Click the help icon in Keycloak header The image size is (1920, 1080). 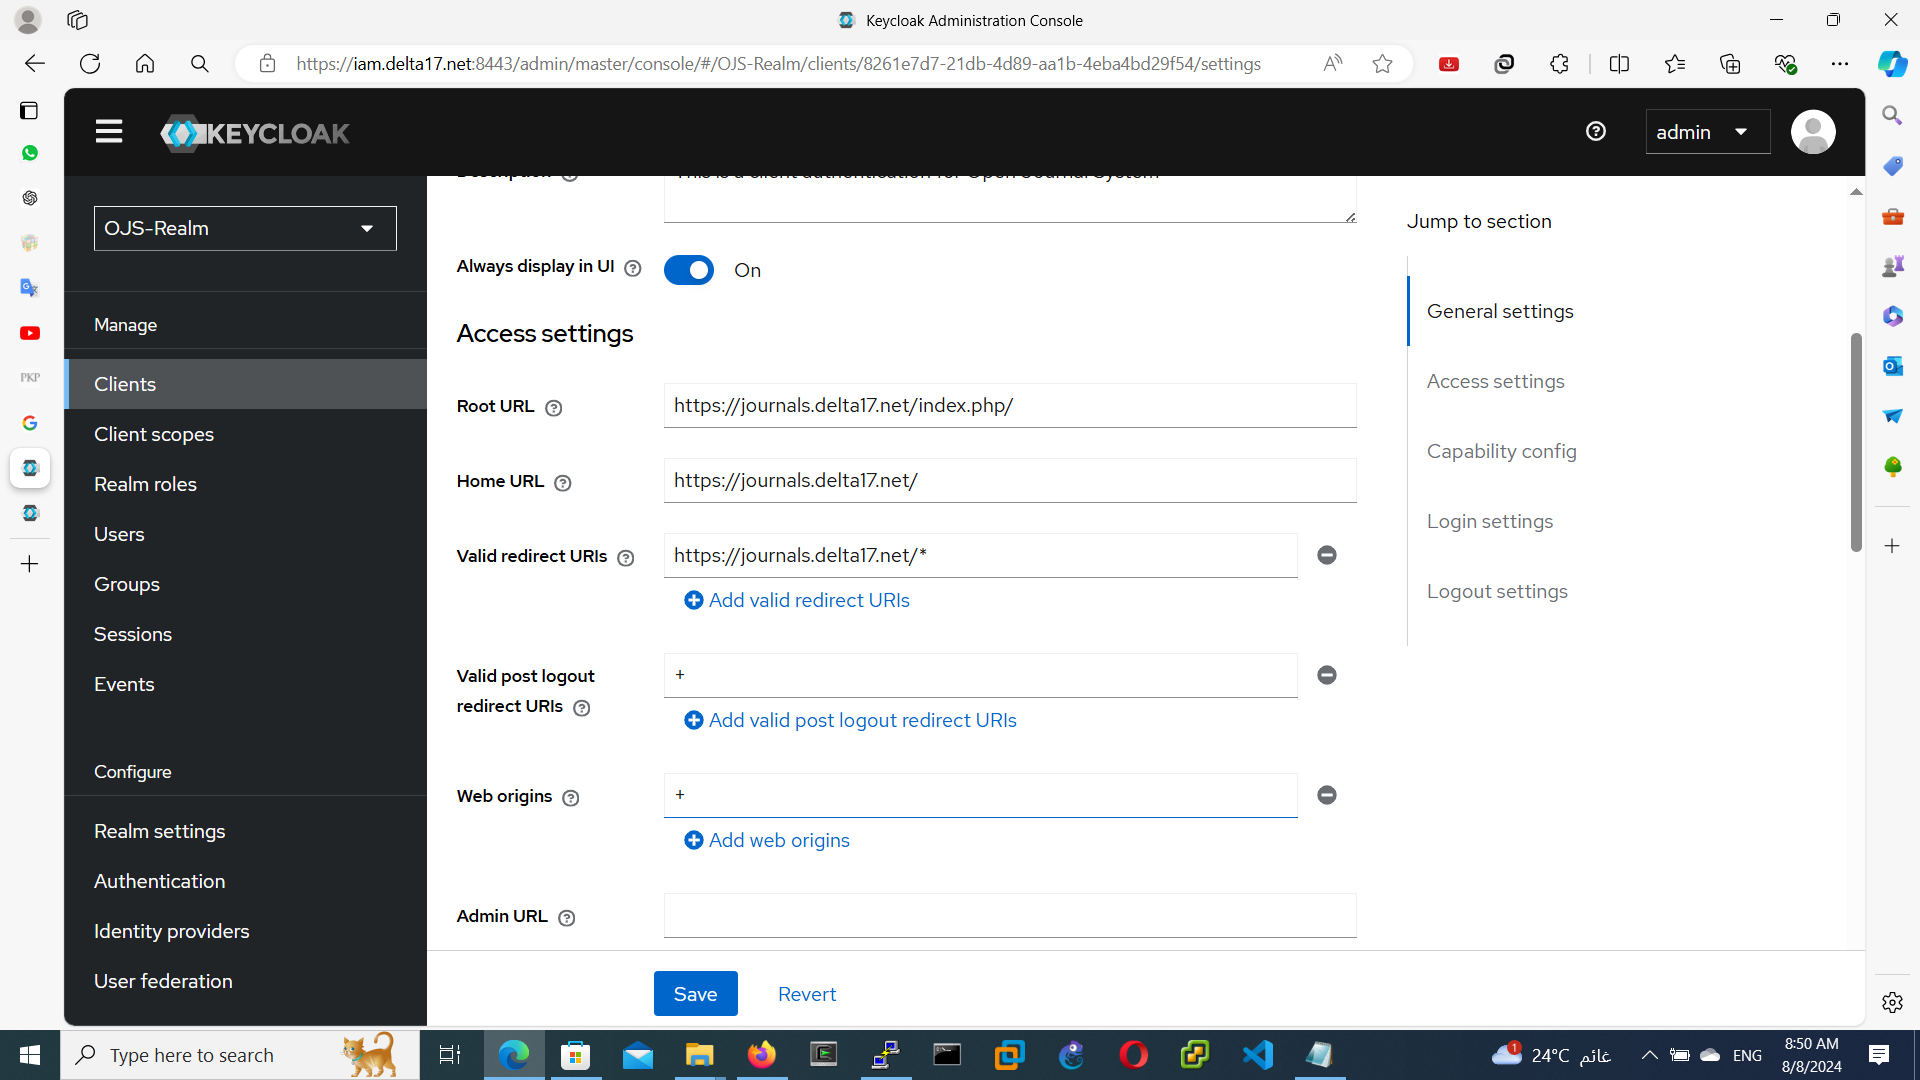(1596, 131)
